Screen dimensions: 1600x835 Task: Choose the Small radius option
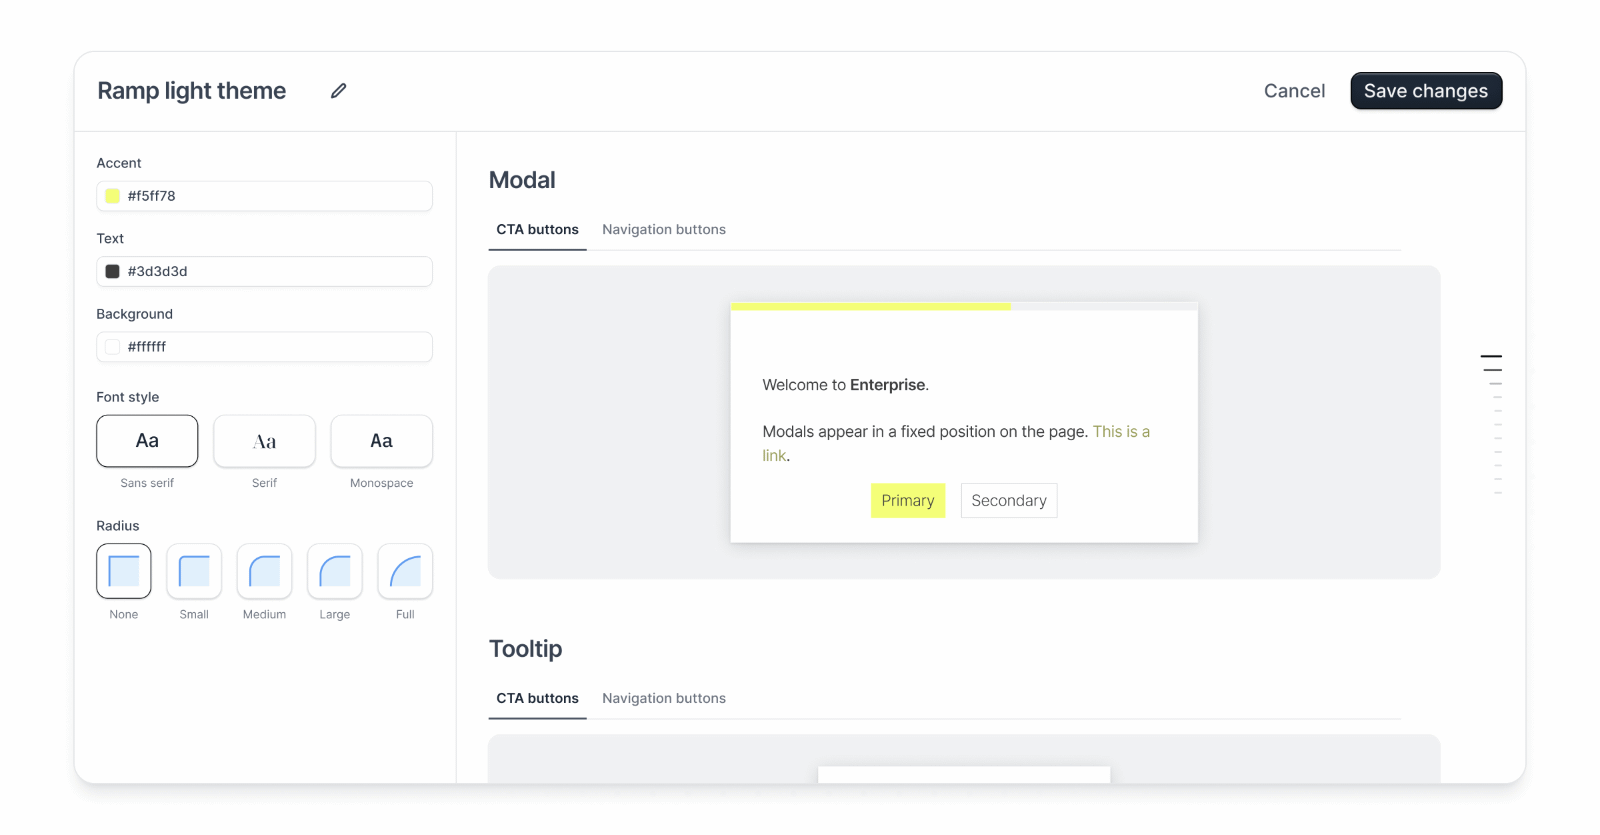coord(194,571)
